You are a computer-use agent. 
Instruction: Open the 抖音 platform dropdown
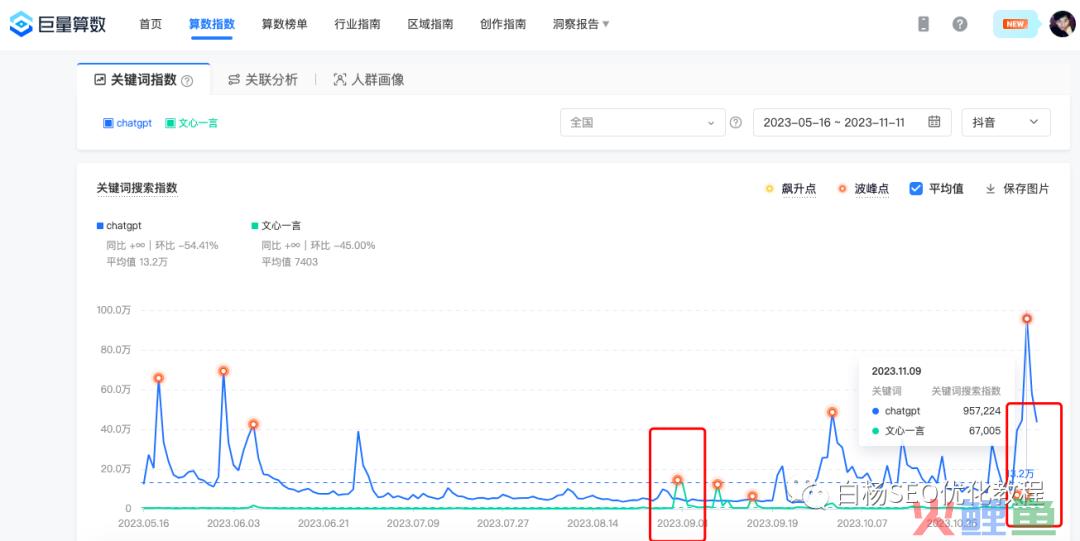(x=1006, y=123)
